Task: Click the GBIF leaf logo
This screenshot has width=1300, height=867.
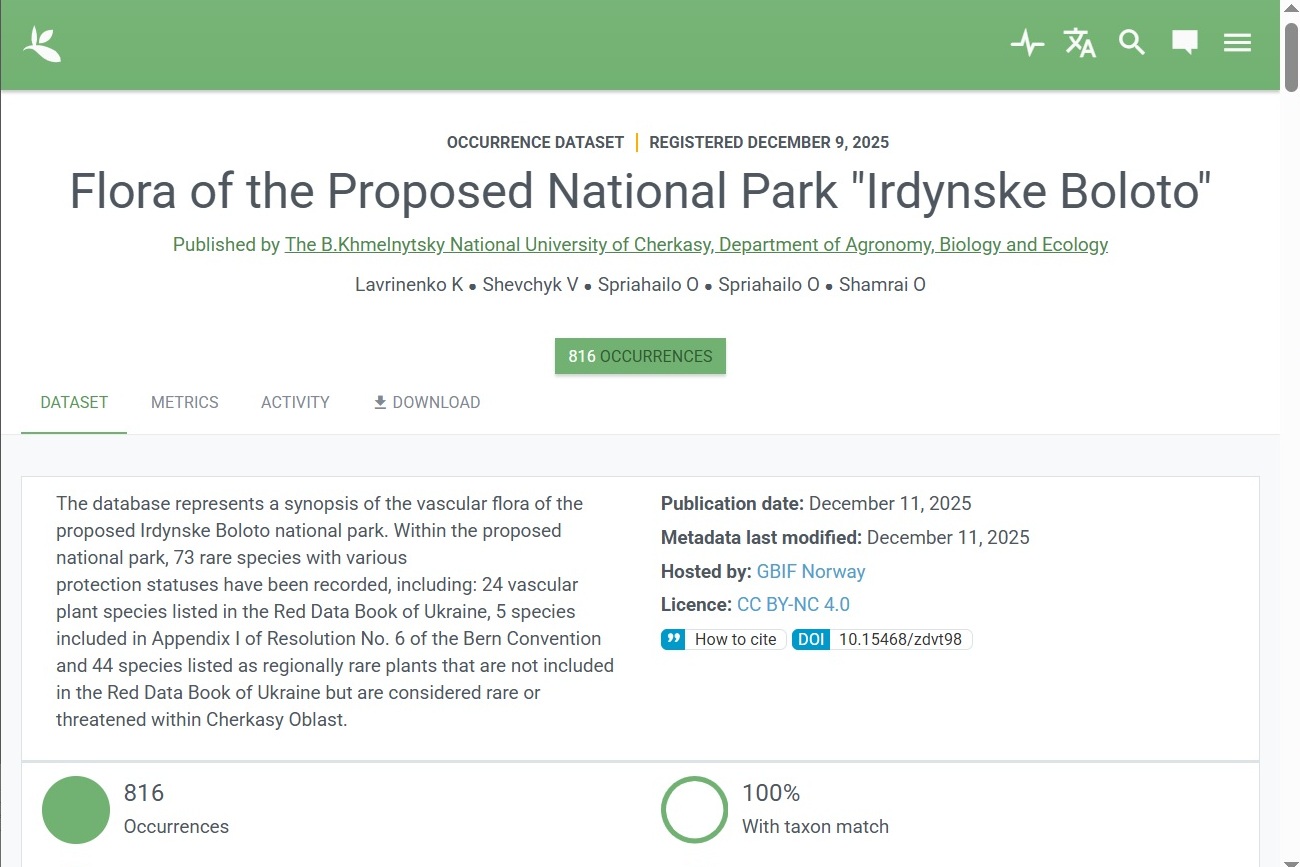Action: [42, 44]
